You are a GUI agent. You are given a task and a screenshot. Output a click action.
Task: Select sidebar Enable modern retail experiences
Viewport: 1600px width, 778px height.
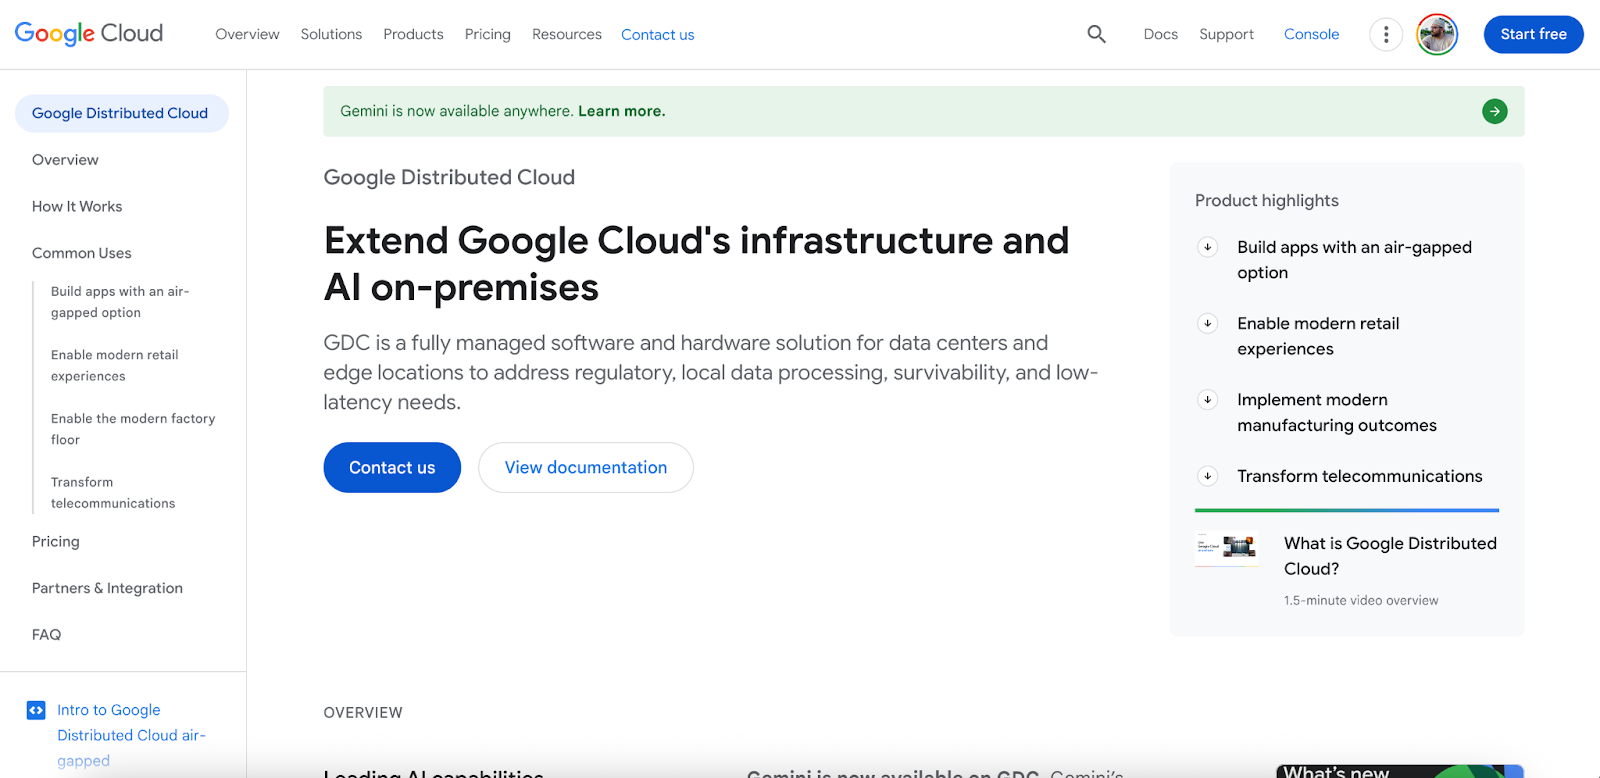[115, 365]
